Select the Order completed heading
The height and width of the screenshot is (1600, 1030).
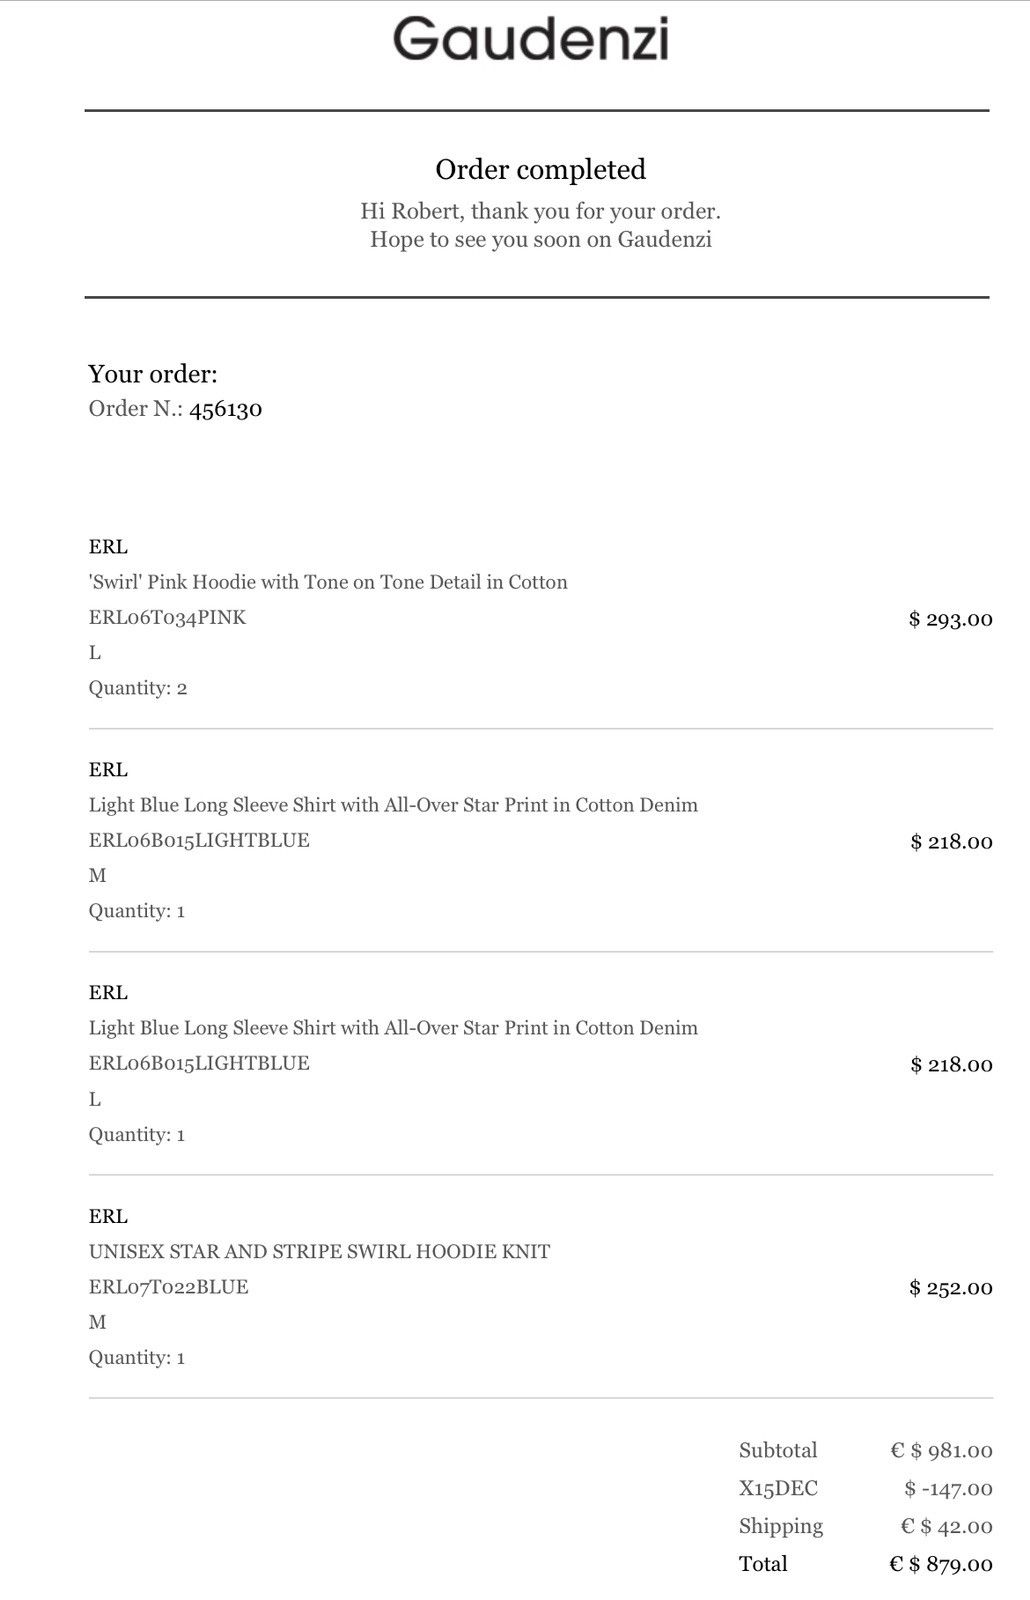pos(540,169)
